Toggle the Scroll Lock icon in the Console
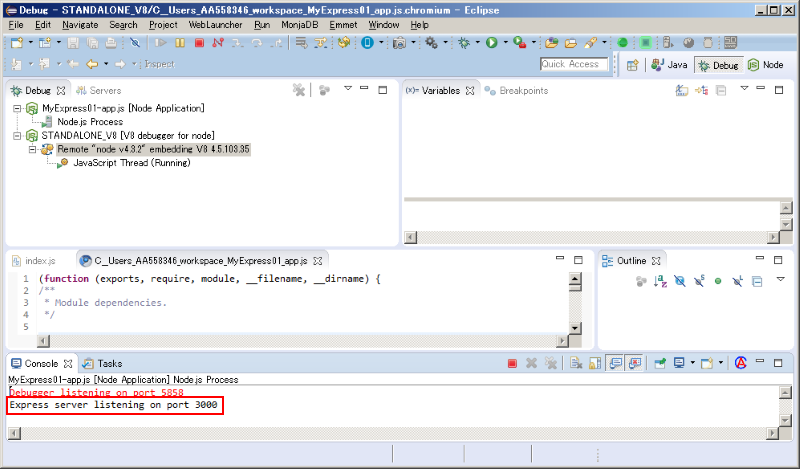 tap(595, 363)
